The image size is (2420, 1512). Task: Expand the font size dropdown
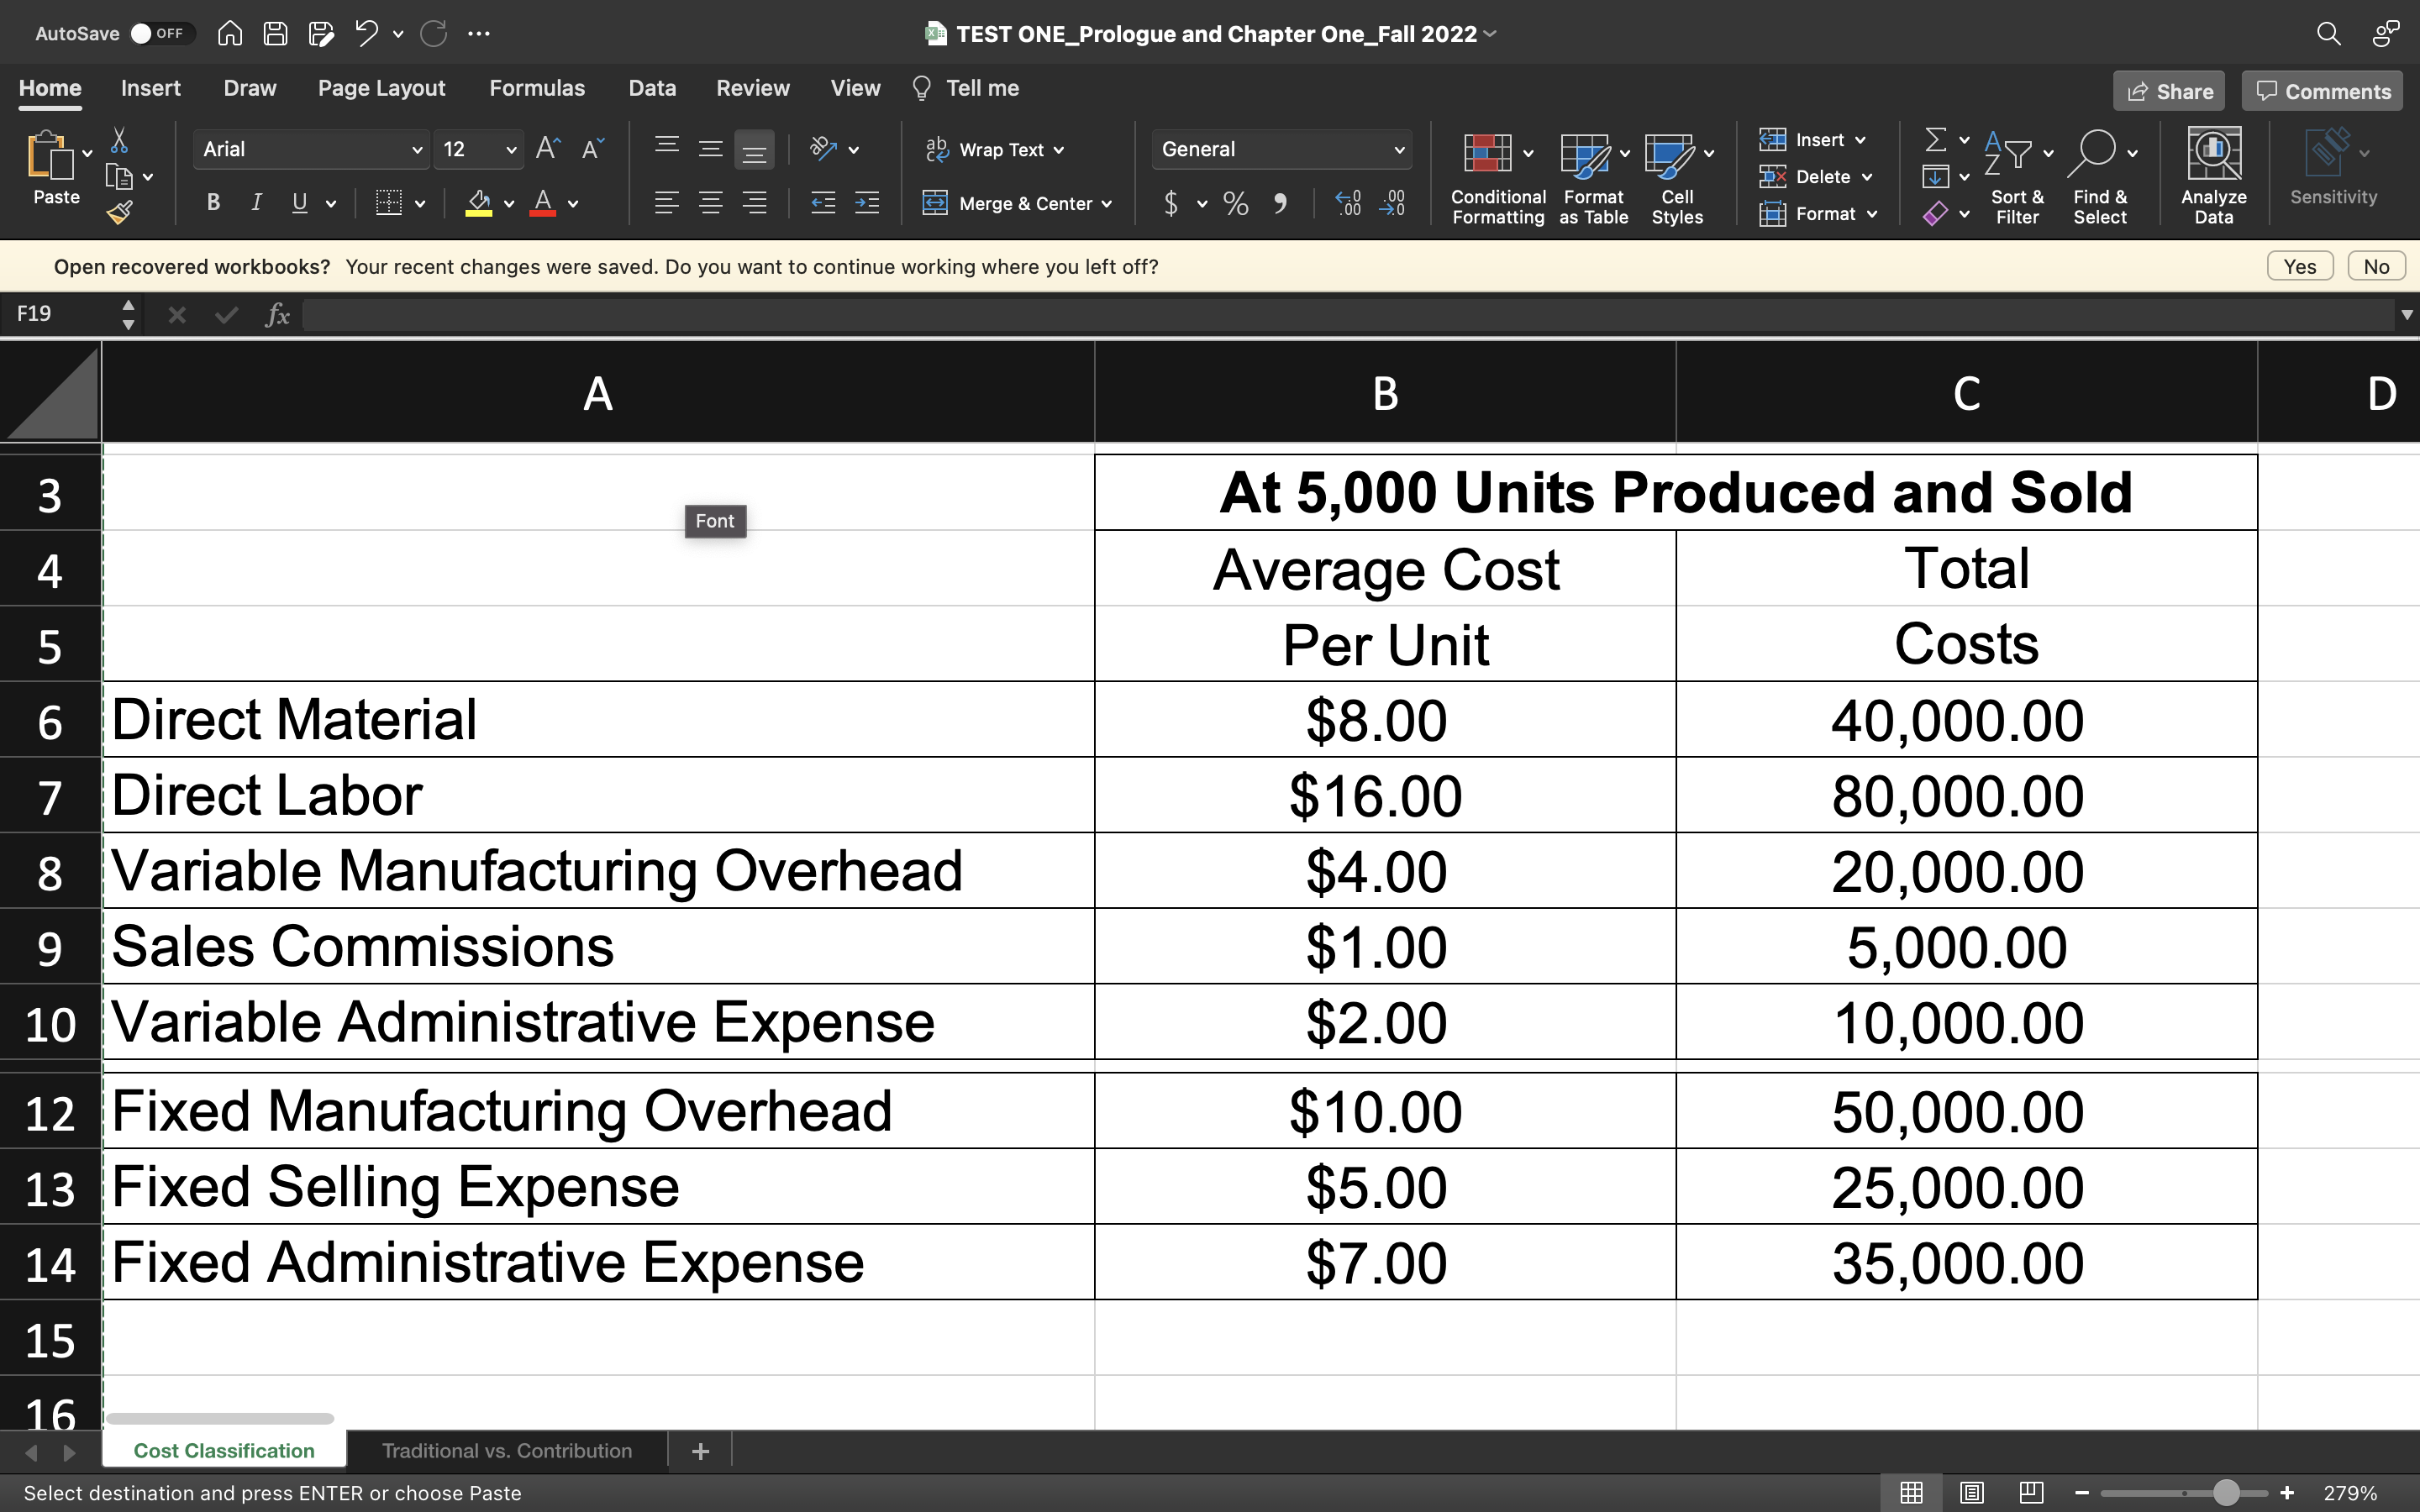point(510,149)
